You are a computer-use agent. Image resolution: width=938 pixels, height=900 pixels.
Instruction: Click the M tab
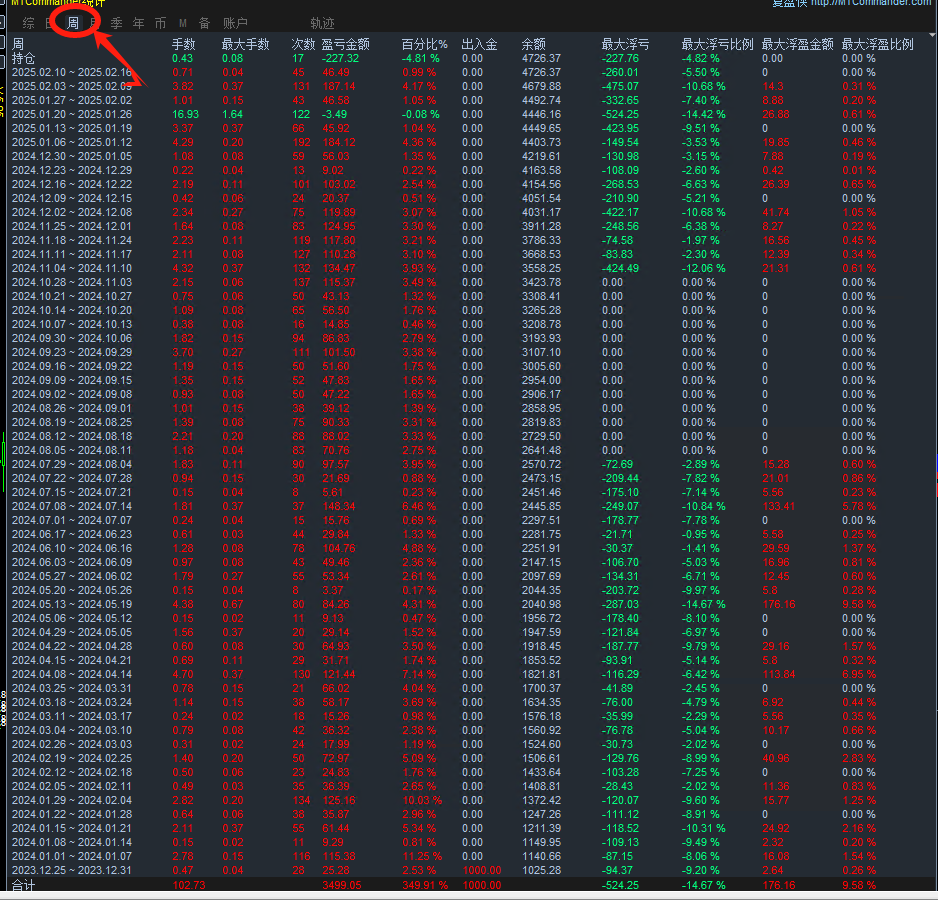pos(182,22)
